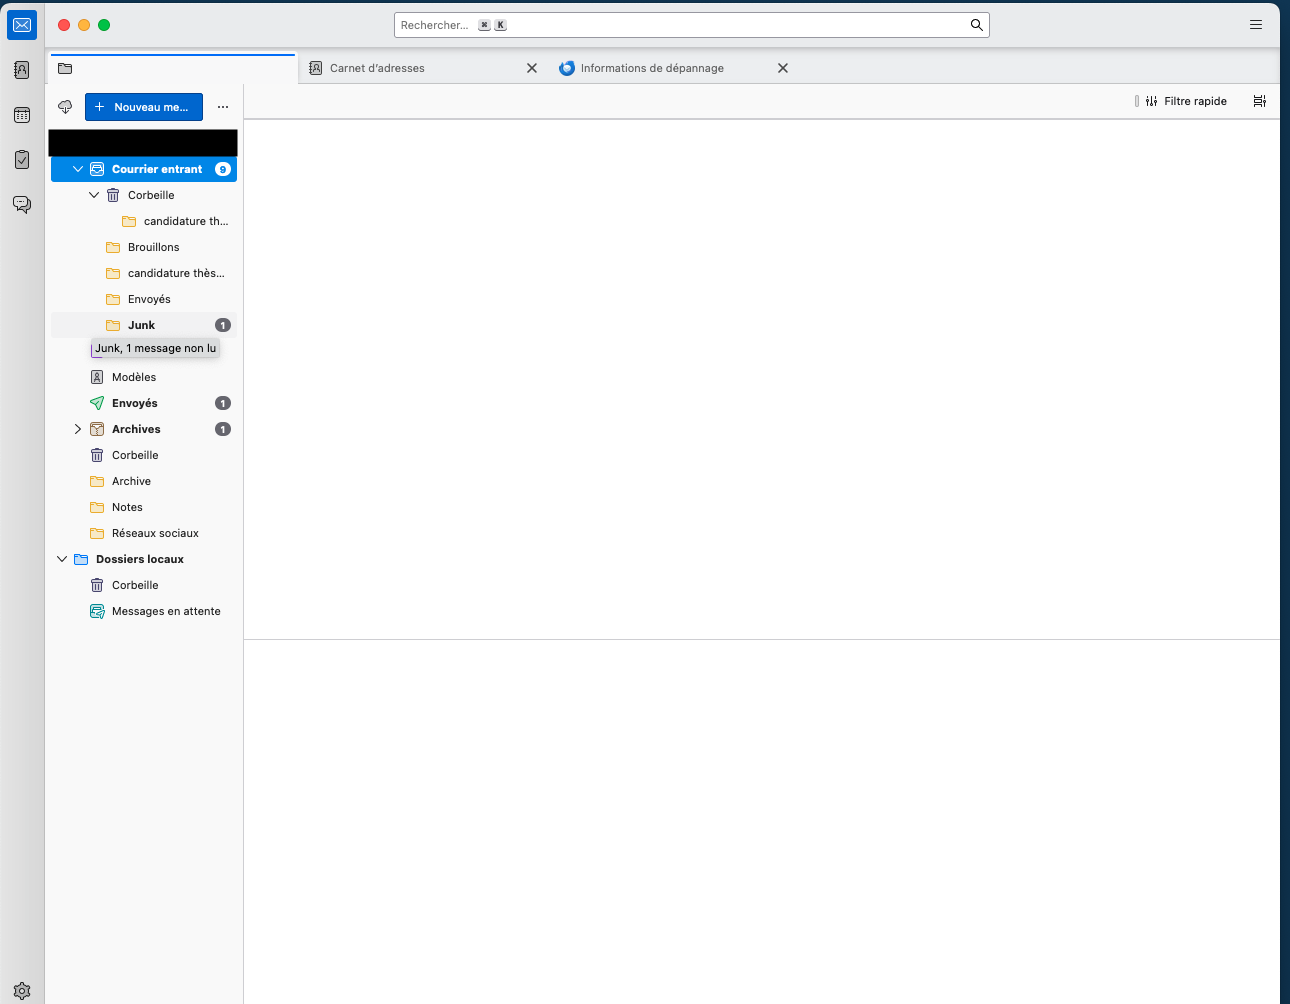Collapse the Dossiers locaux section
The height and width of the screenshot is (1004, 1290).
[62, 559]
